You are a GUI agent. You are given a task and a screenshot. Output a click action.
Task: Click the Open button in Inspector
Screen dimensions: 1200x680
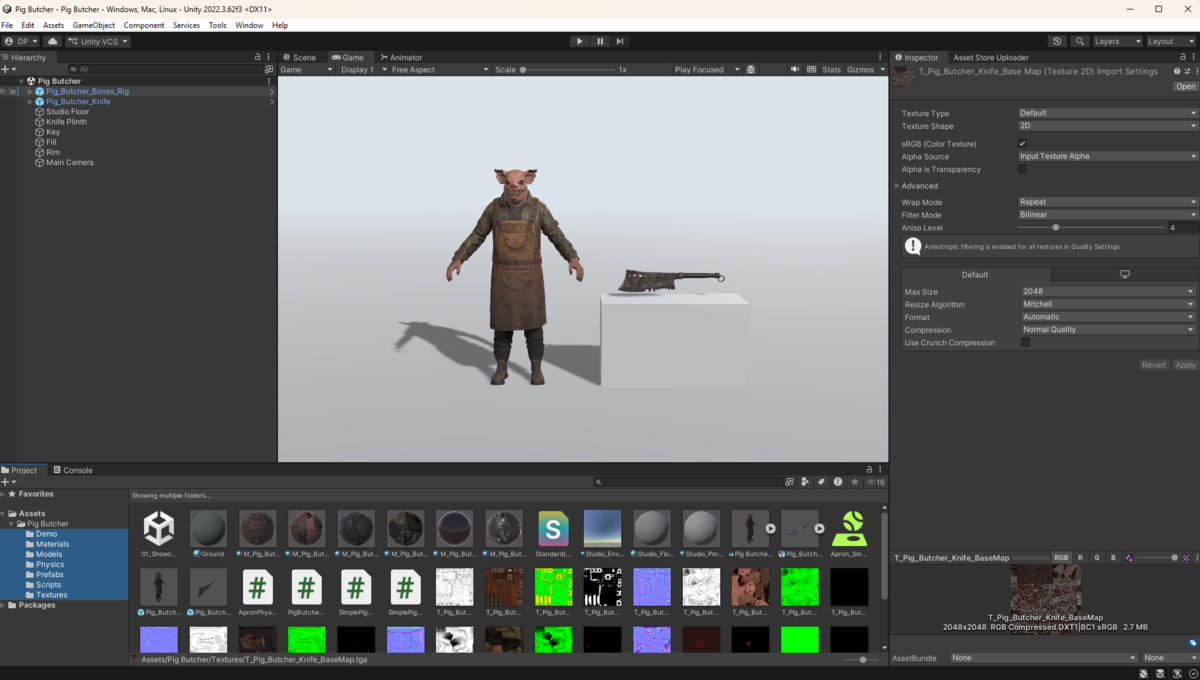point(1185,86)
